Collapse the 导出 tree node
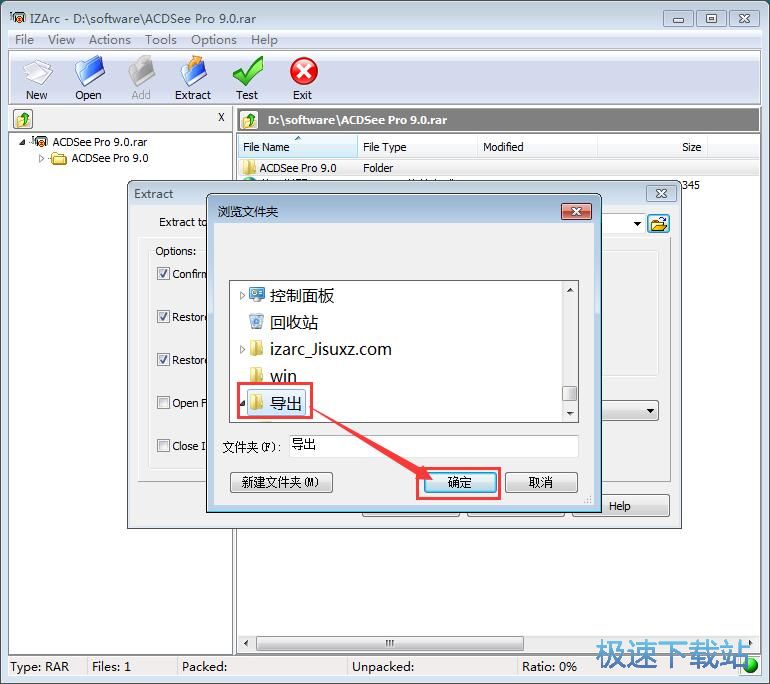 [x=242, y=403]
